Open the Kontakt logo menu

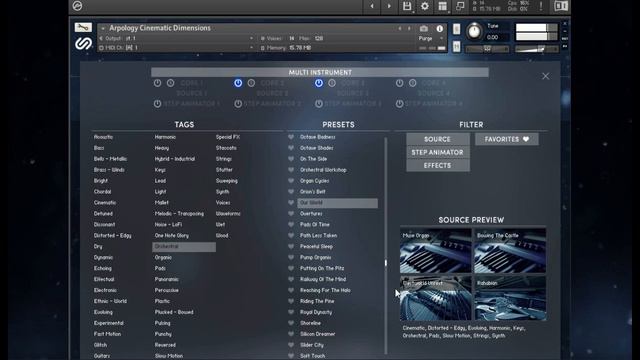[77, 6]
